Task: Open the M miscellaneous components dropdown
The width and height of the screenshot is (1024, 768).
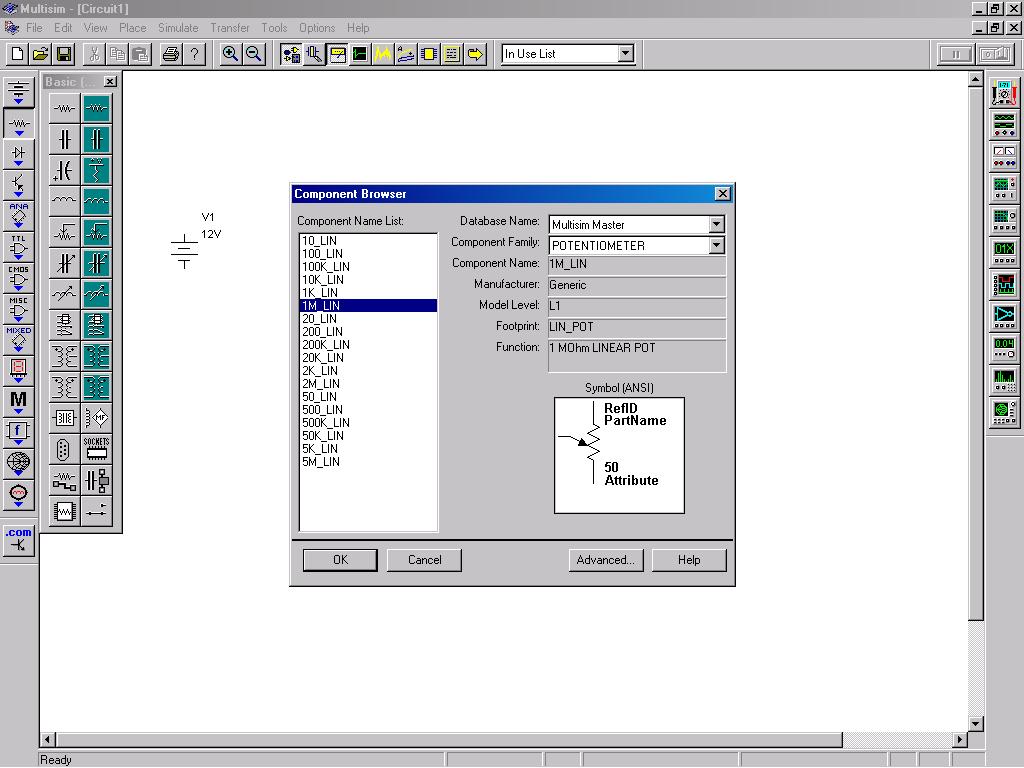Action: tap(18, 401)
